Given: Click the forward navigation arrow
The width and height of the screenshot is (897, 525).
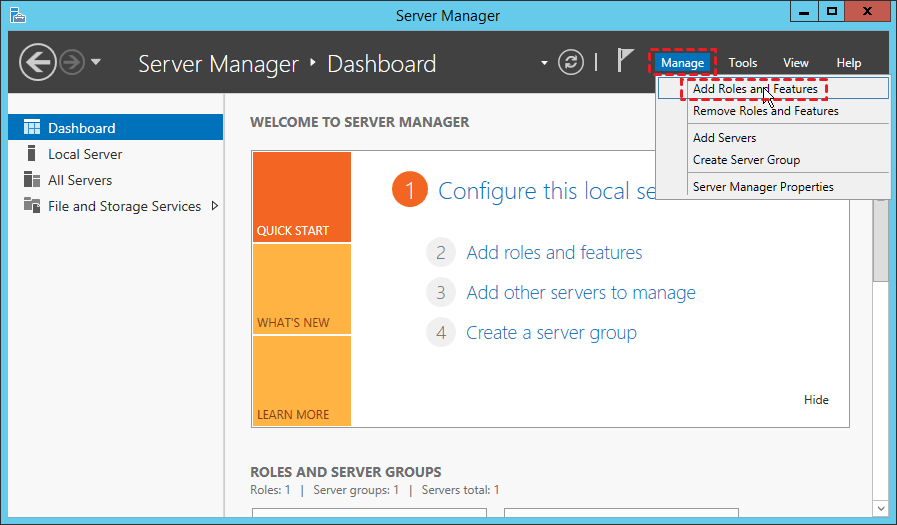Looking at the screenshot, I should tap(72, 63).
